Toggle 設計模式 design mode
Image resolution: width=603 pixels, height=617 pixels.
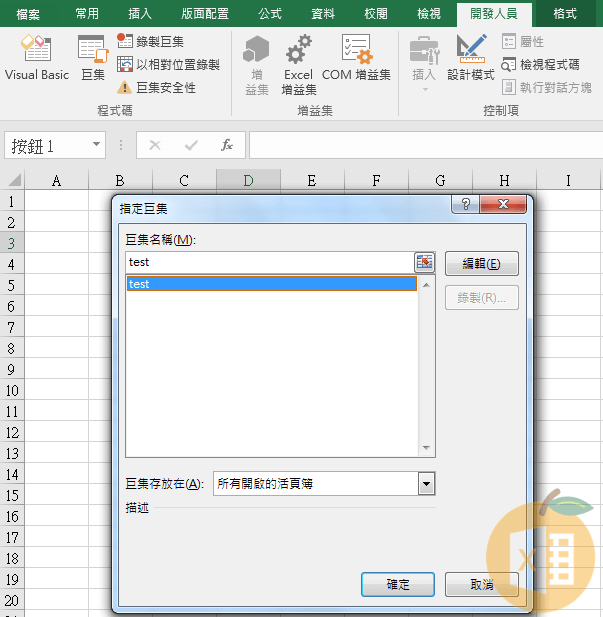pyautogui.click(x=470, y=57)
